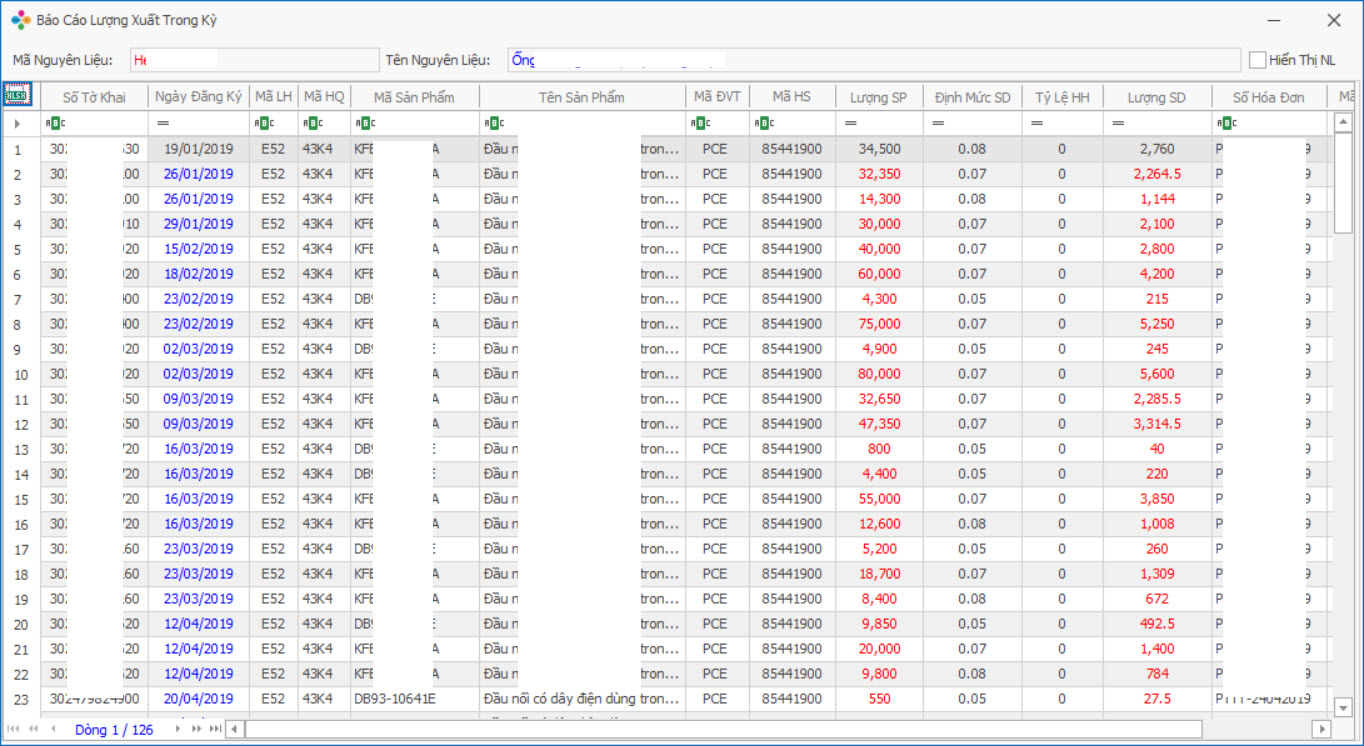Select row 5 dated 15/02/2019

pos(198,249)
